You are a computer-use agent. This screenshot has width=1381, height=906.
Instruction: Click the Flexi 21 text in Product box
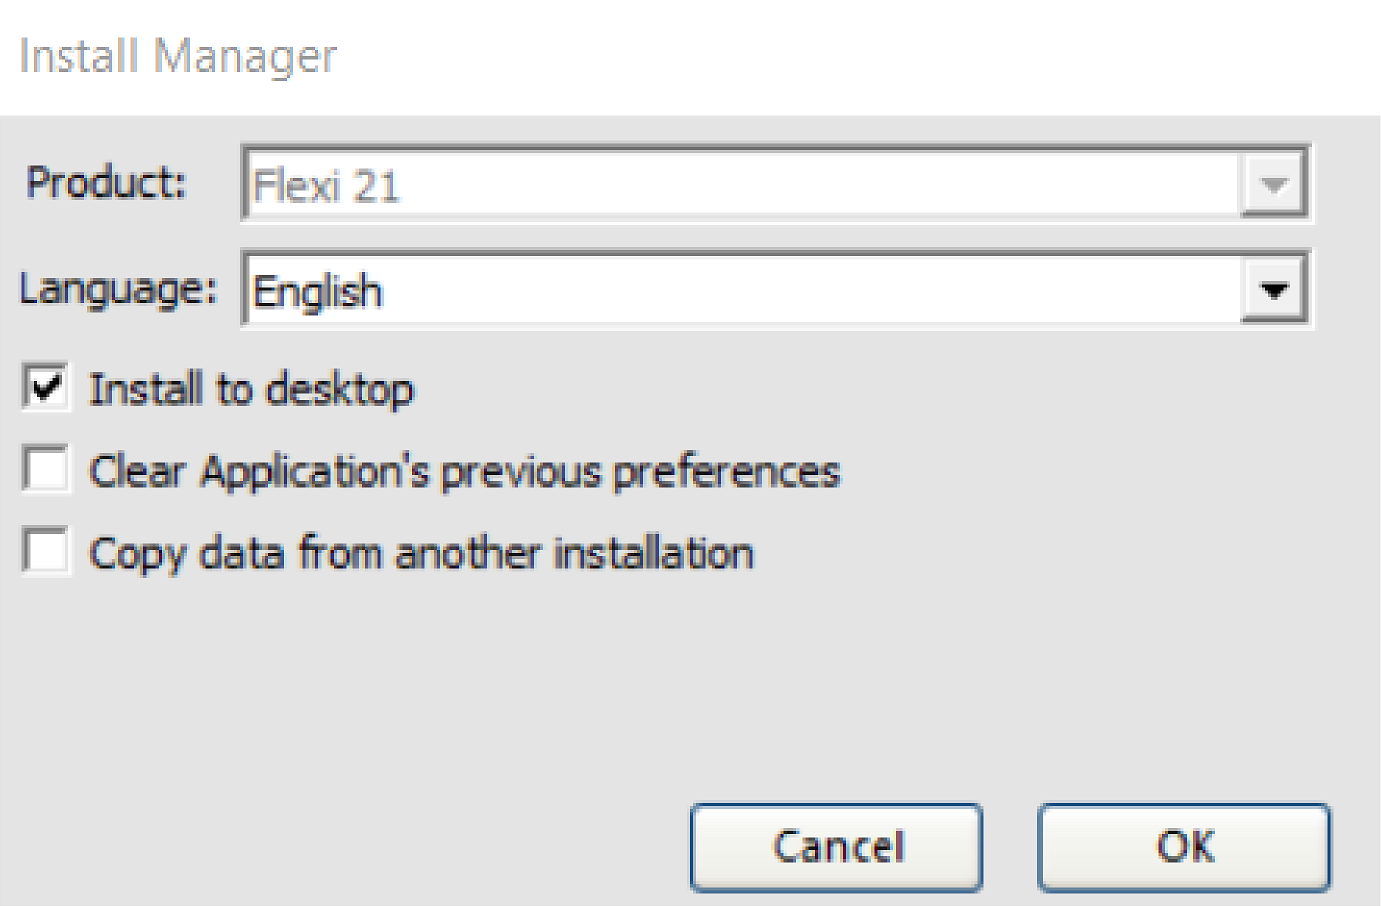coord(326,186)
